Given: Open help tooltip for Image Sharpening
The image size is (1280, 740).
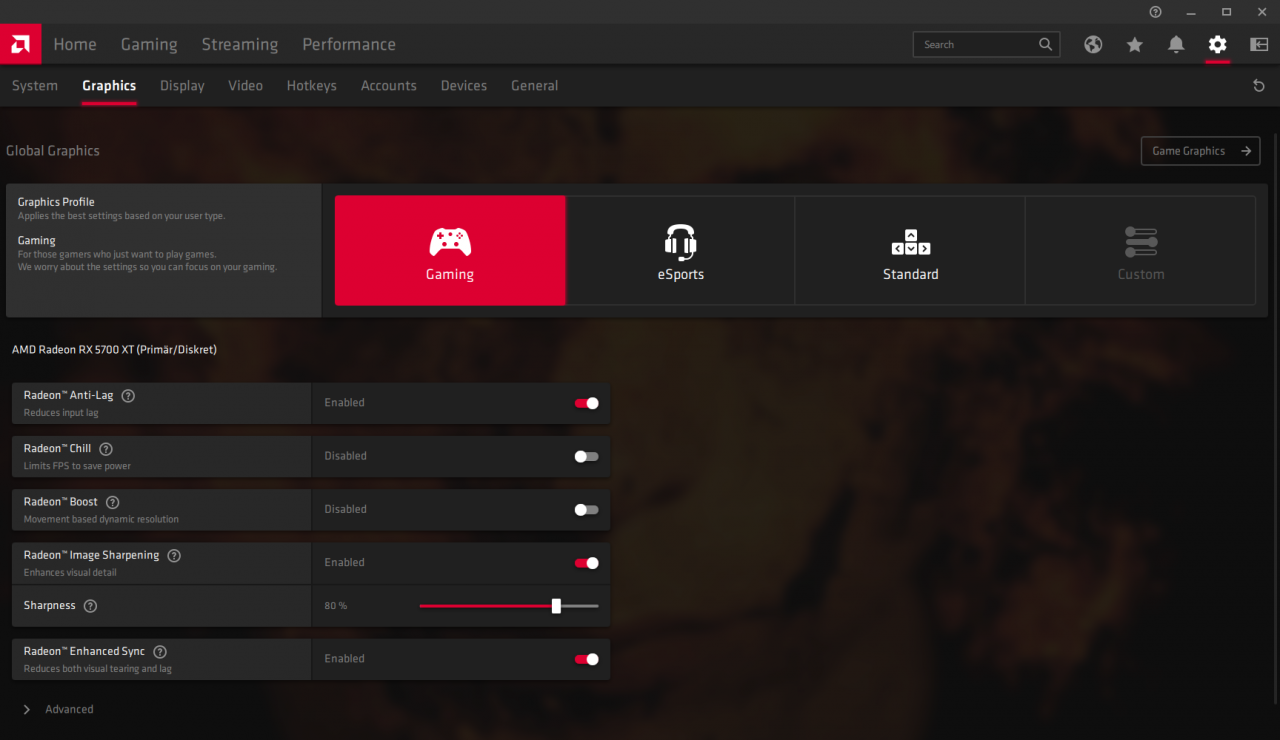Looking at the screenshot, I should 174,556.
